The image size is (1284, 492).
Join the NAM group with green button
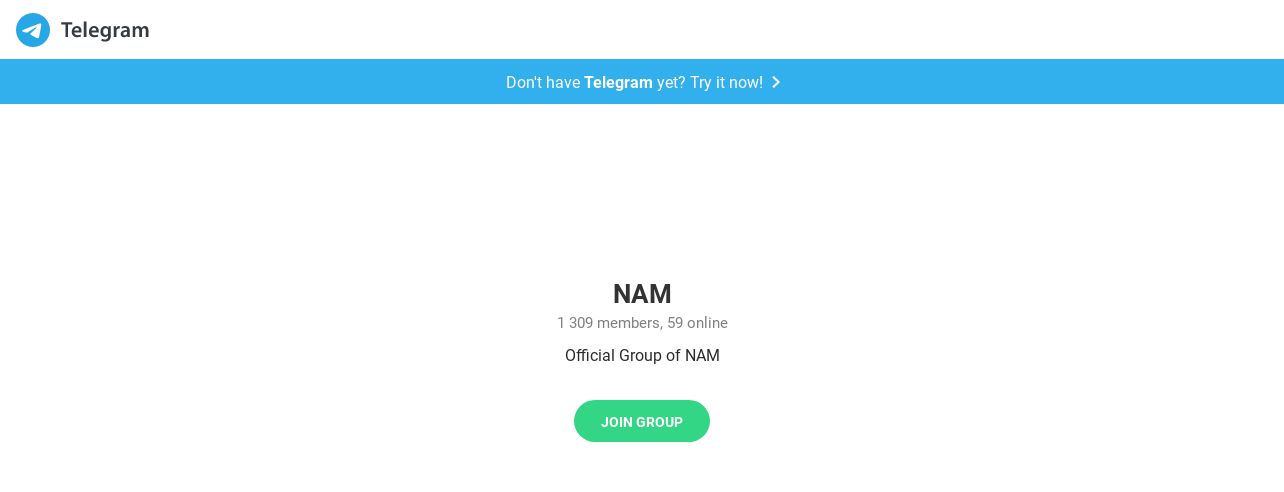pyautogui.click(x=642, y=421)
